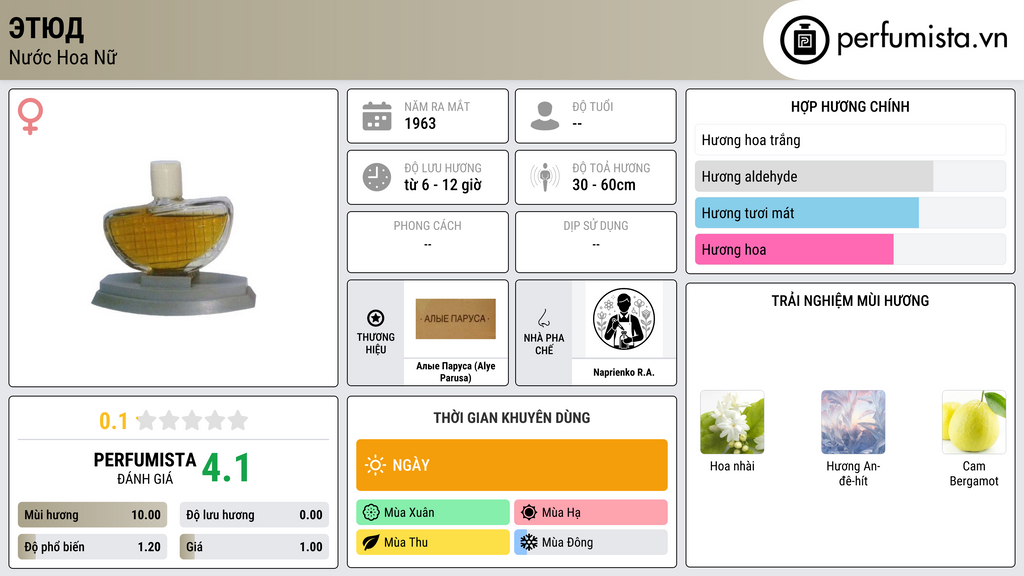
Task: Click the pink Hương hoa accord bar
Action: pyautogui.click(x=850, y=249)
